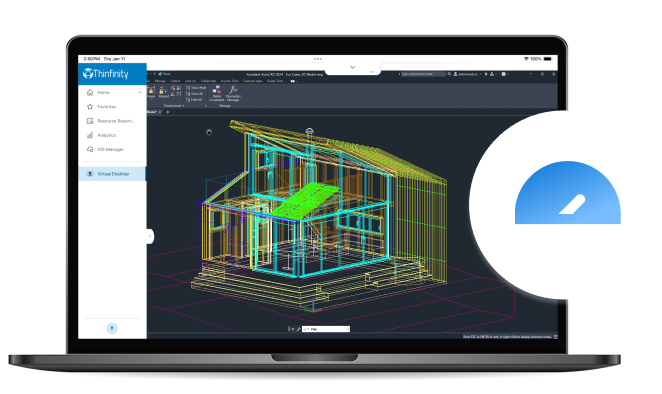Close the Model drawing tab
Image resolution: width=662 pixels, height=394 pixels.
tap(160, 112)
